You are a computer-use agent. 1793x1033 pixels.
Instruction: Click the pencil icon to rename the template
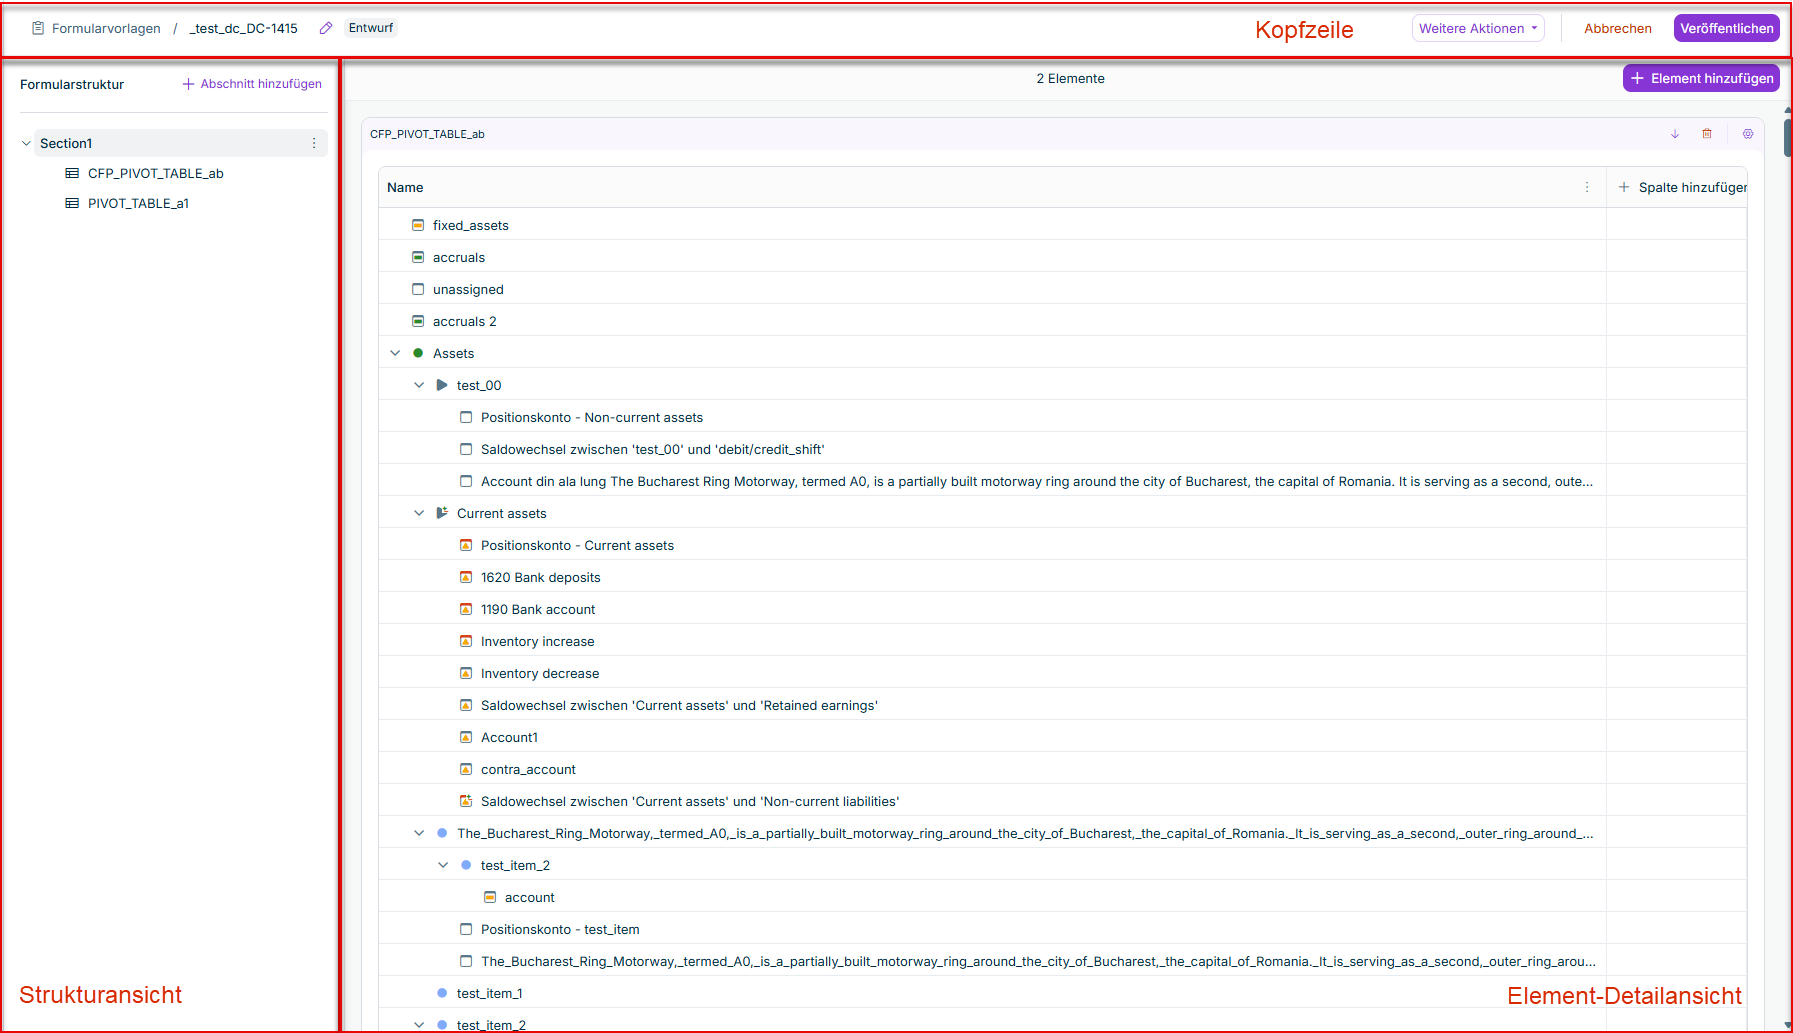[325, 28]
